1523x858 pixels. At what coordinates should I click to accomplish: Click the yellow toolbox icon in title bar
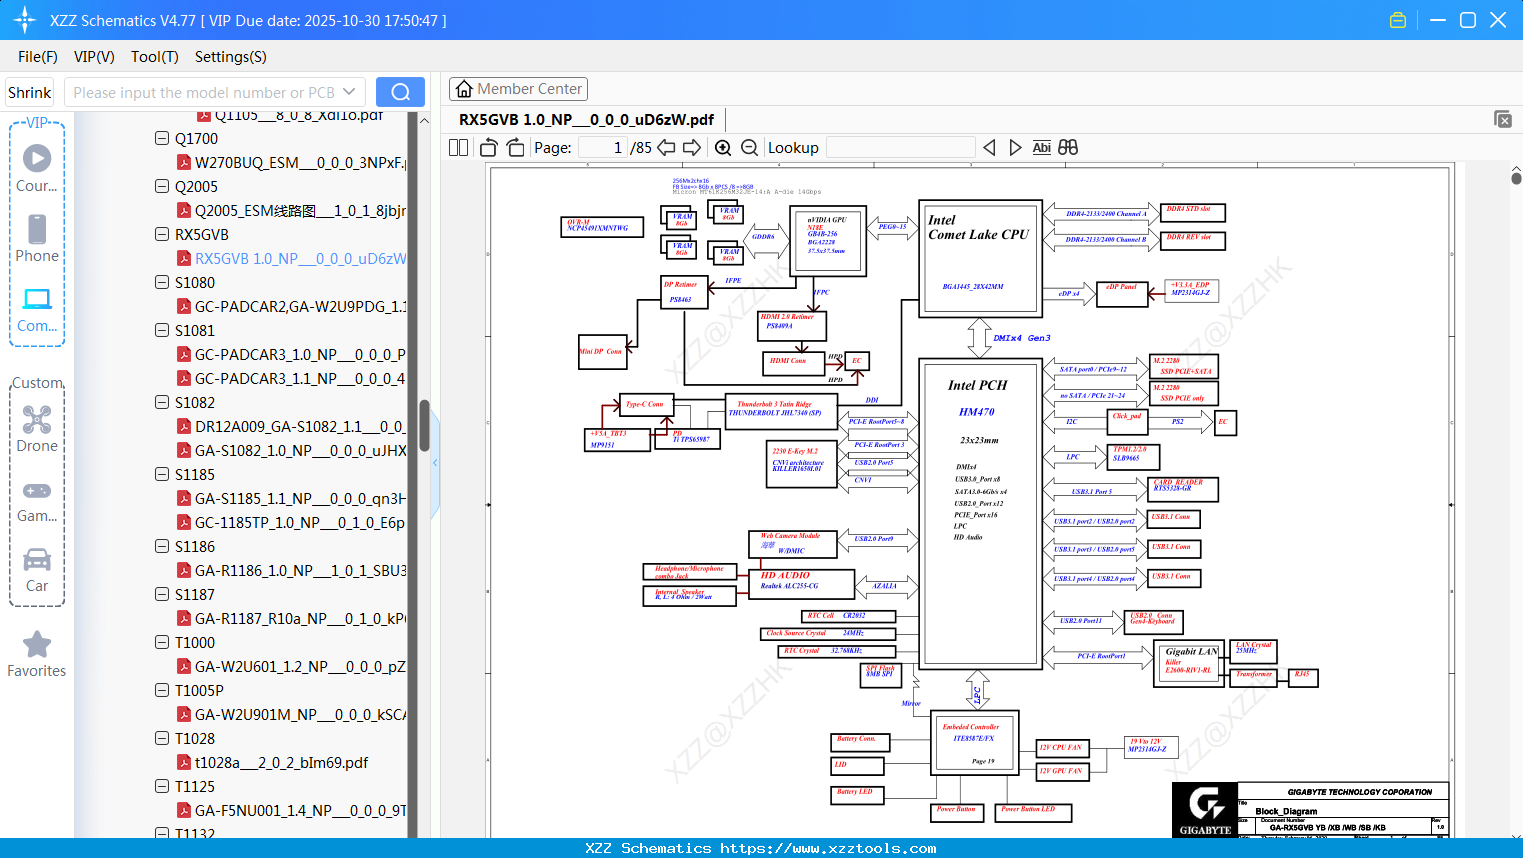click(1398, 20)
